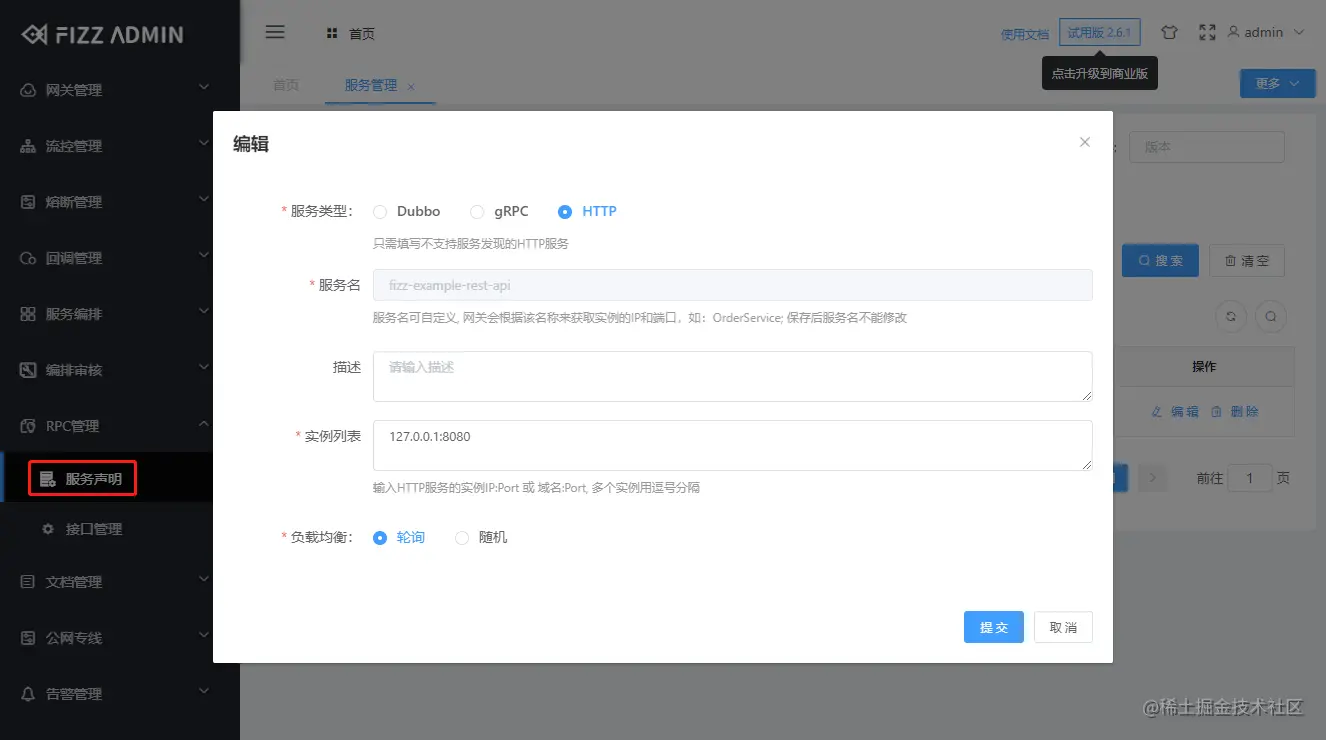
Task: Click the 提交 submit button
Action: (993, 627)
